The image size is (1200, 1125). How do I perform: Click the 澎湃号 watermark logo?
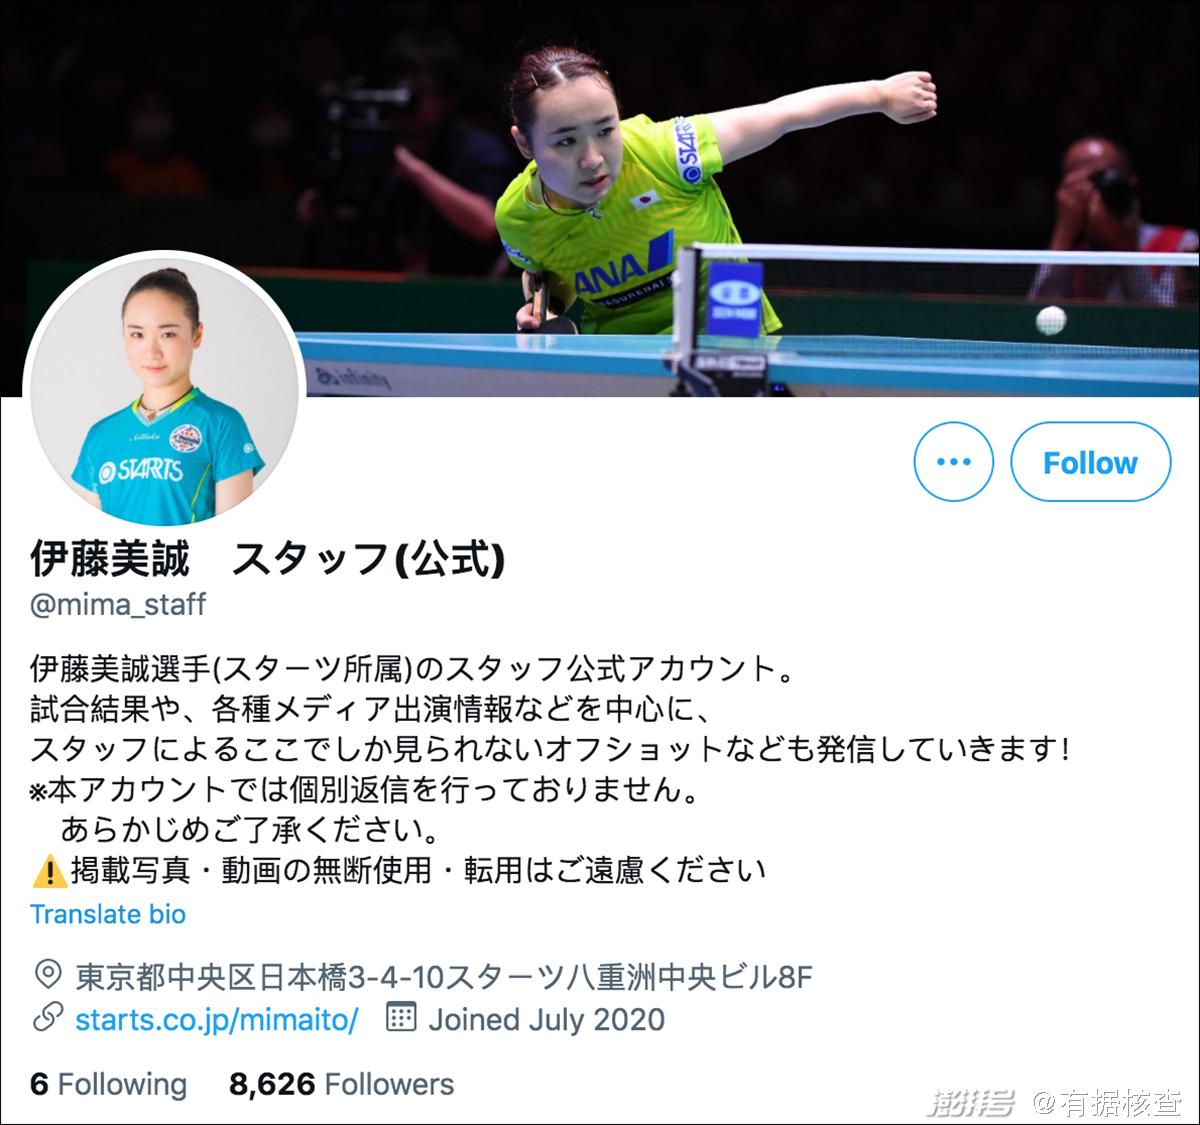[971, 1103]
